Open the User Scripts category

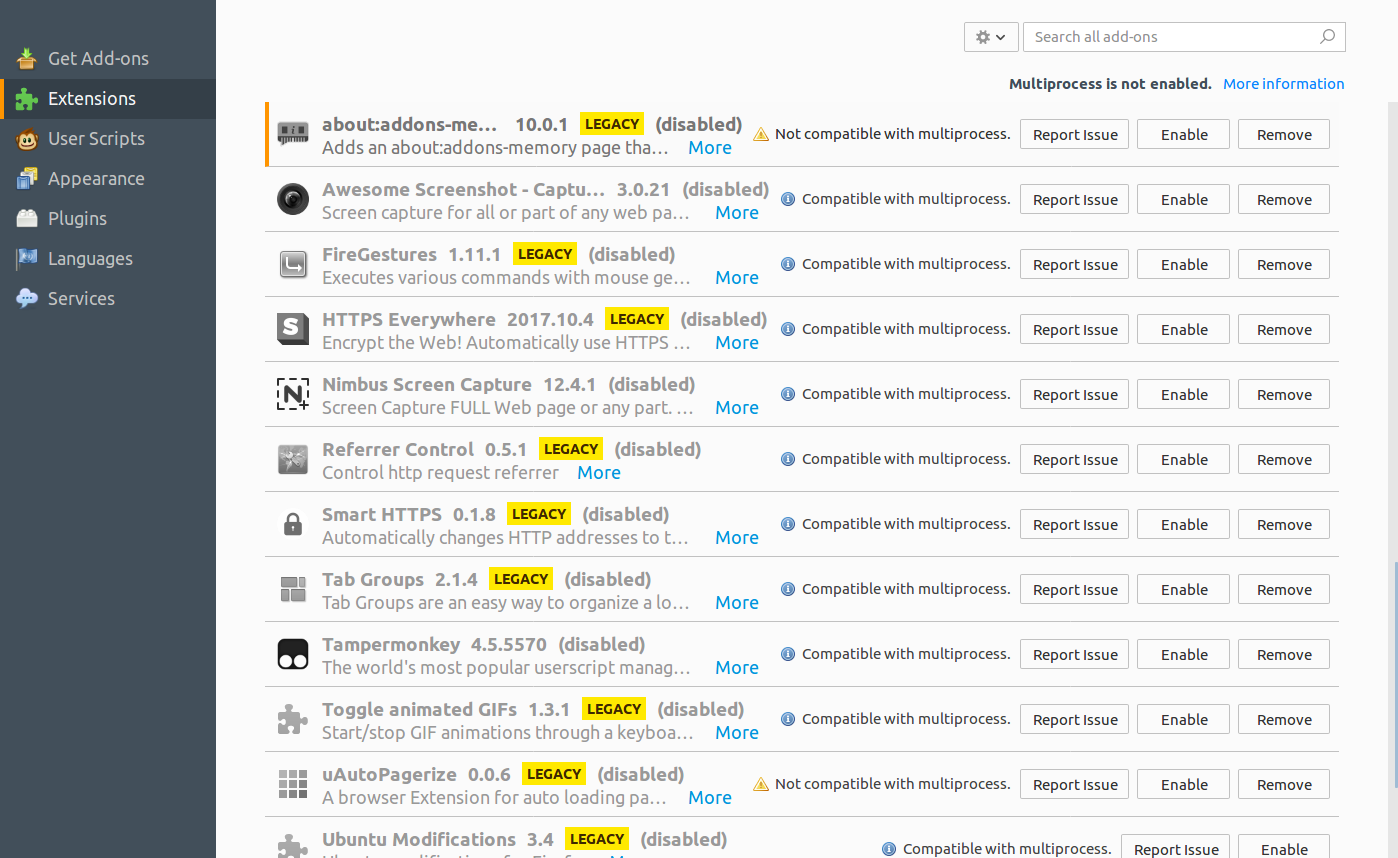(x=108, y=138)
